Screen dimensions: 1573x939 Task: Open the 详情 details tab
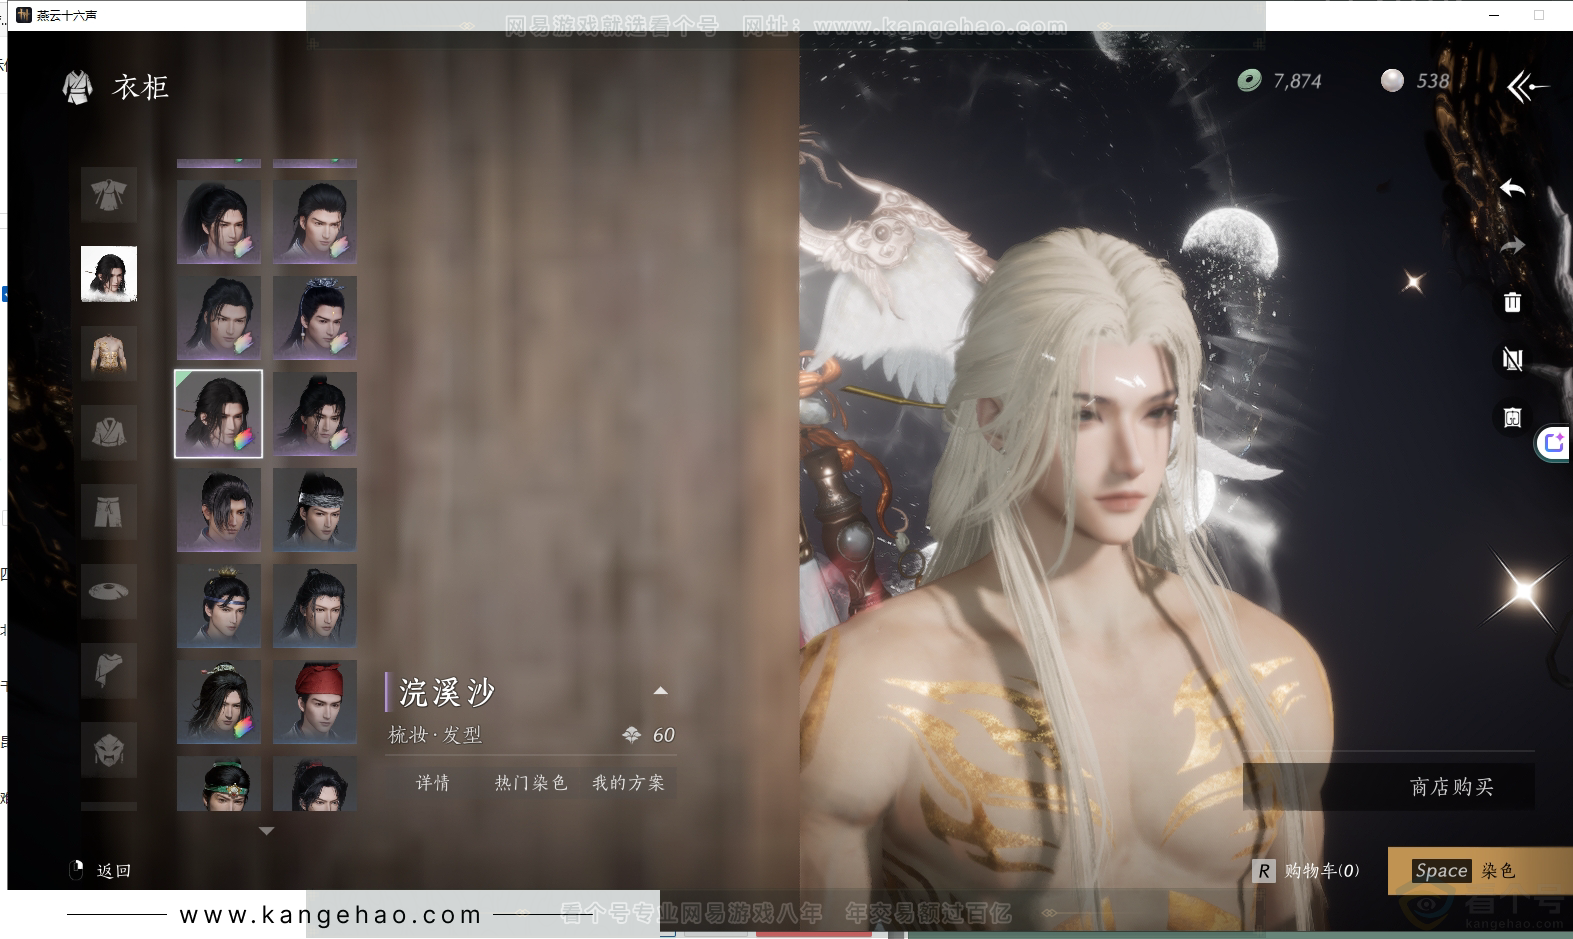point(433,783)
